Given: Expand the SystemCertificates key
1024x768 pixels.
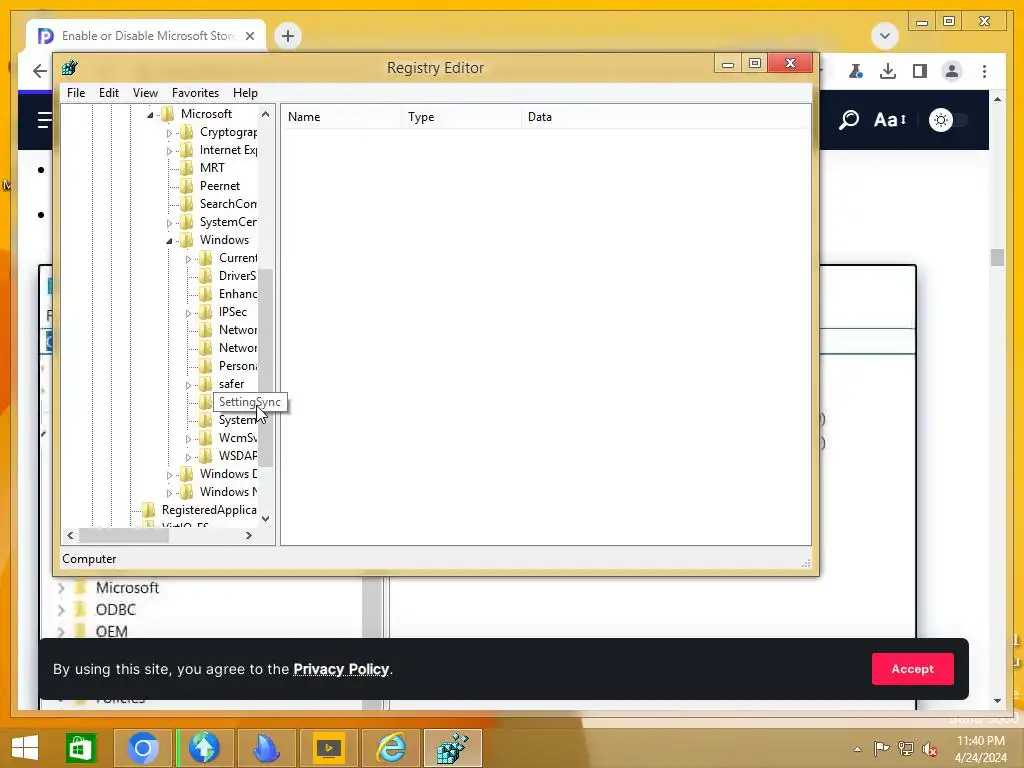Looking at the screenshot, I should coord(169,223).
